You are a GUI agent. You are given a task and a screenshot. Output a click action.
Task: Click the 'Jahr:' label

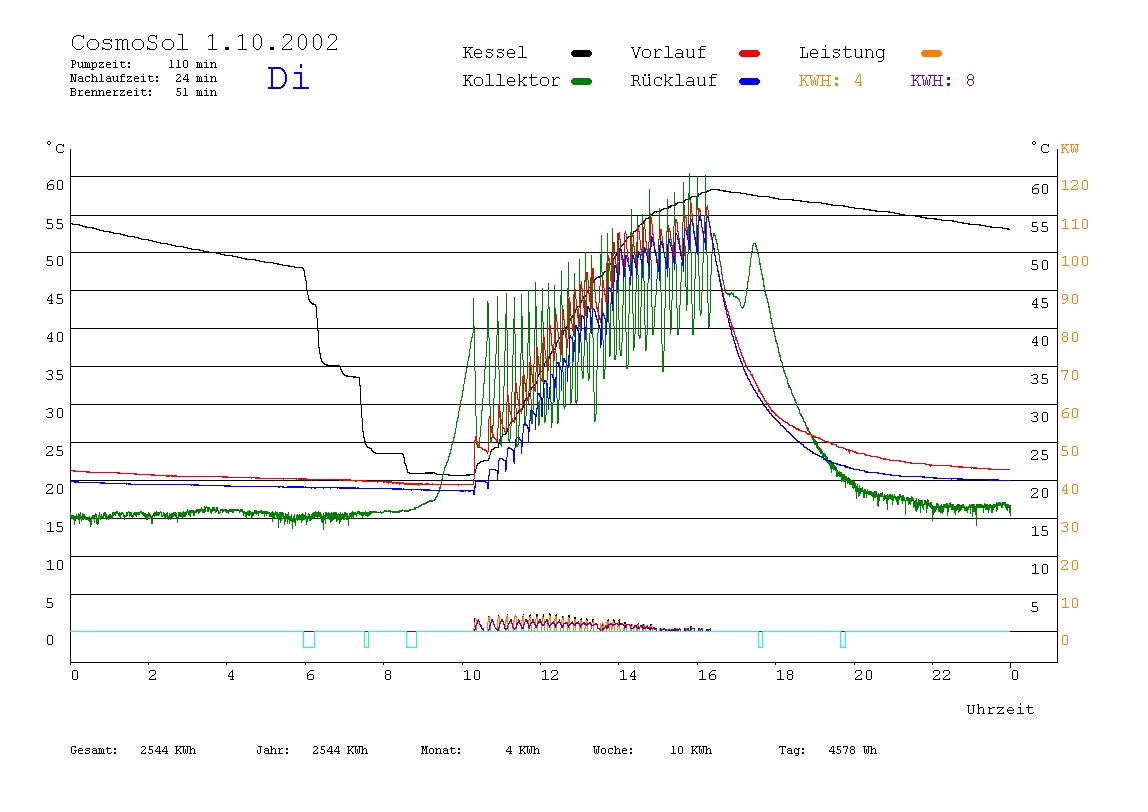[272, 750]
